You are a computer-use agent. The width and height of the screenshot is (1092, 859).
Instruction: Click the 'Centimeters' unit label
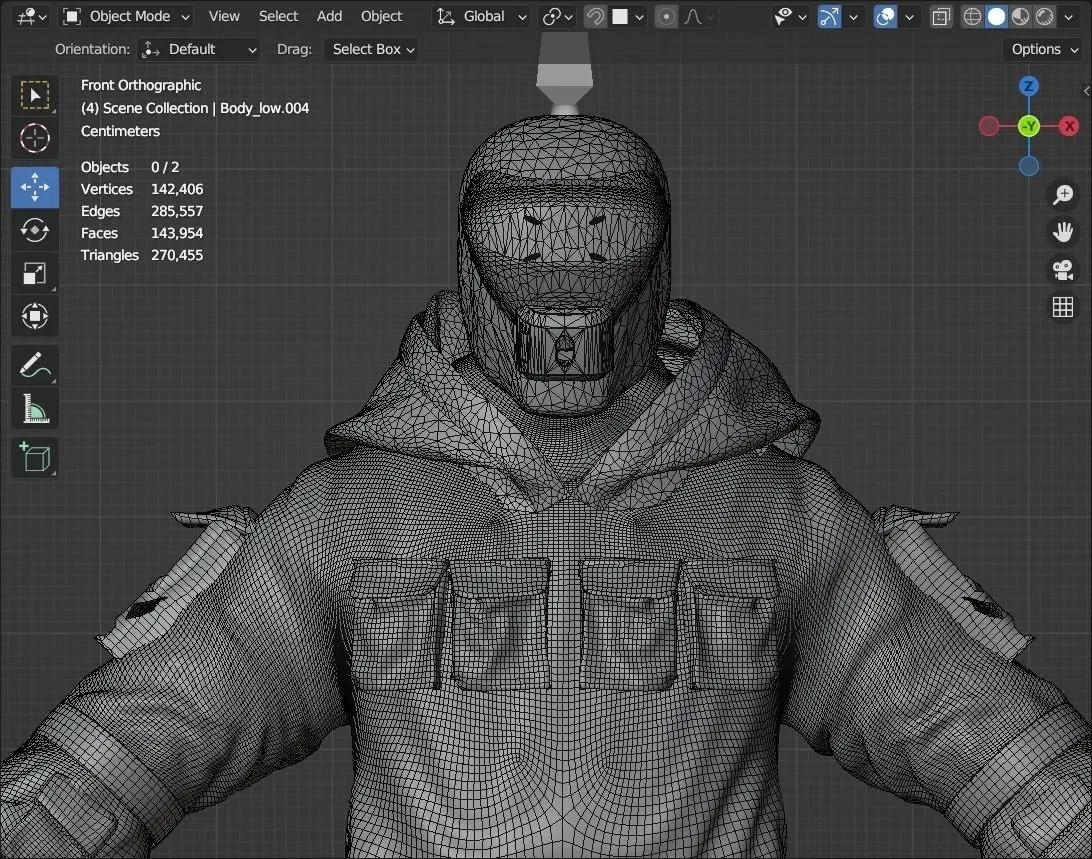coord(120,131)
